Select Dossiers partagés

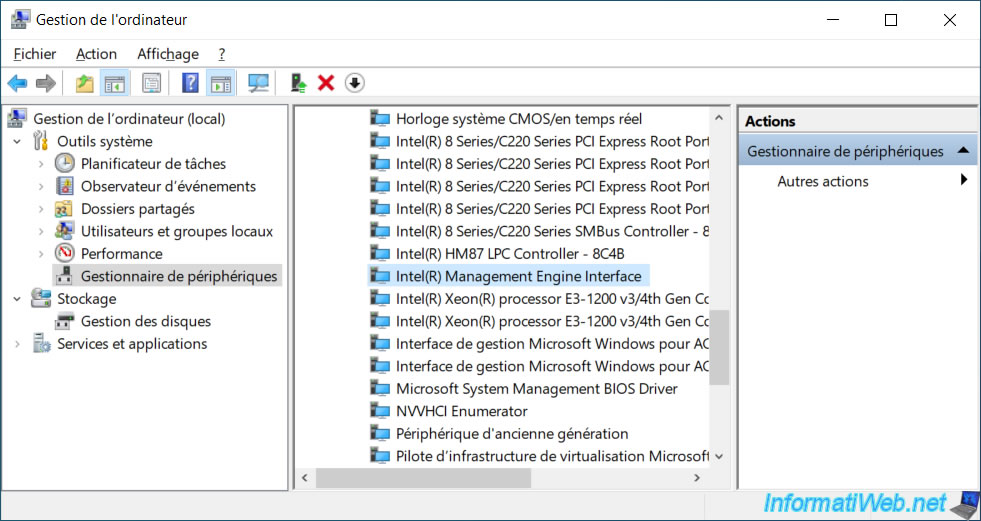(x=138, y=209)
